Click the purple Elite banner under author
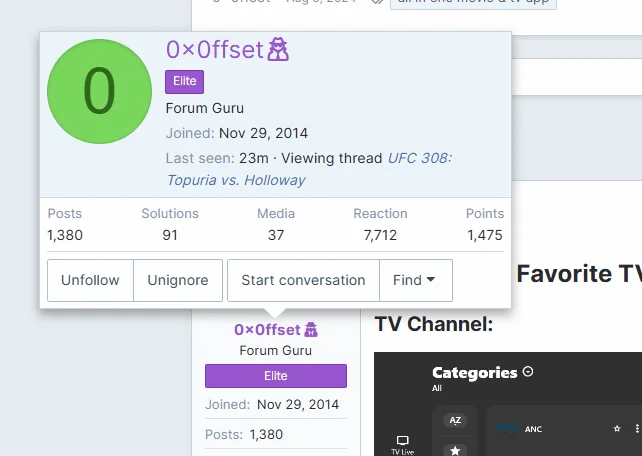 tap(276, 376)
